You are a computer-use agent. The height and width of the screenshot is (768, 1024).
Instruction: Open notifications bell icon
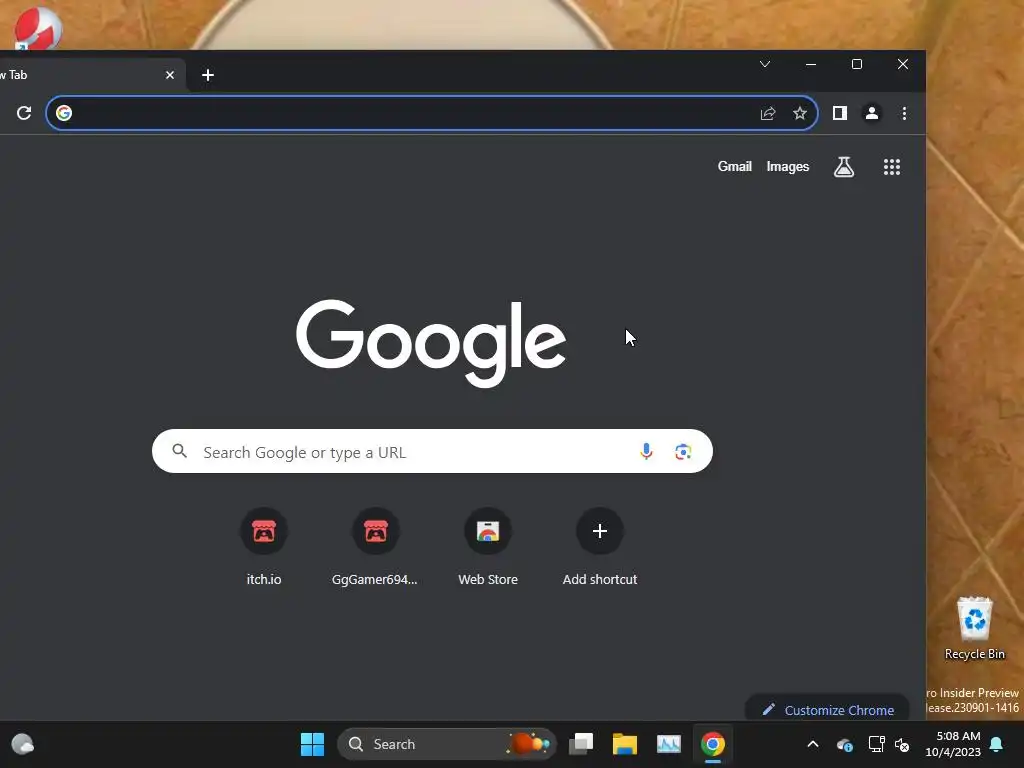click(997, 744)
